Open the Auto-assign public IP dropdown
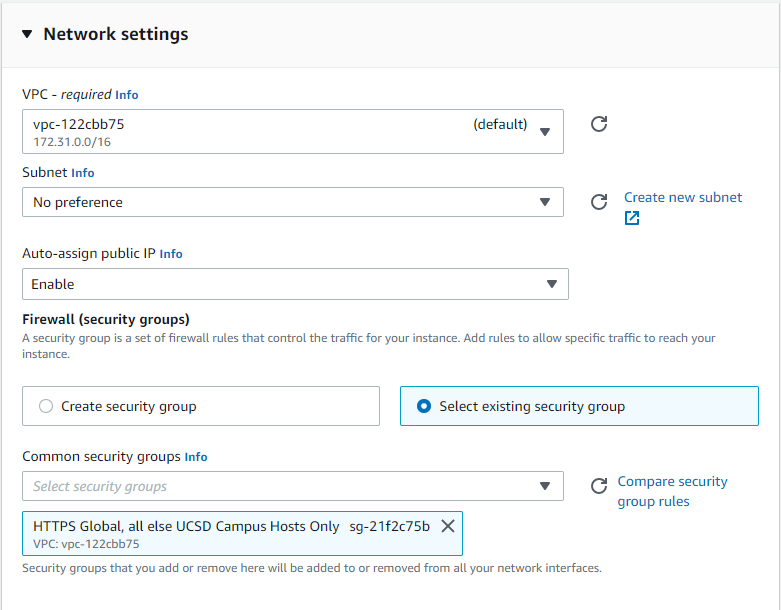Viewport: 781px width, 610px height. pyautogui.click(x=295, y=284)
